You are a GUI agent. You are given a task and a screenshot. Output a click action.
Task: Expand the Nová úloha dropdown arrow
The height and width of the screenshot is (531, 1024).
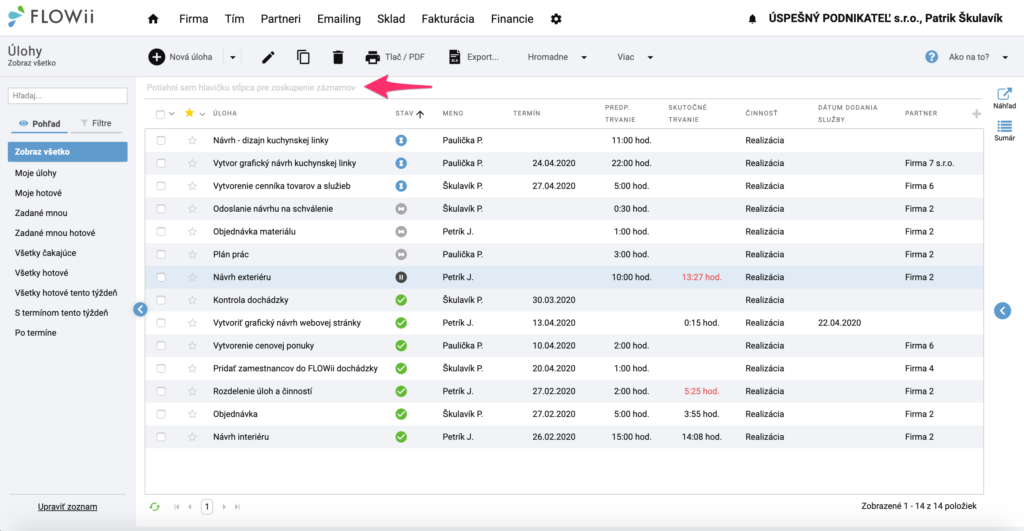point(232,57)
